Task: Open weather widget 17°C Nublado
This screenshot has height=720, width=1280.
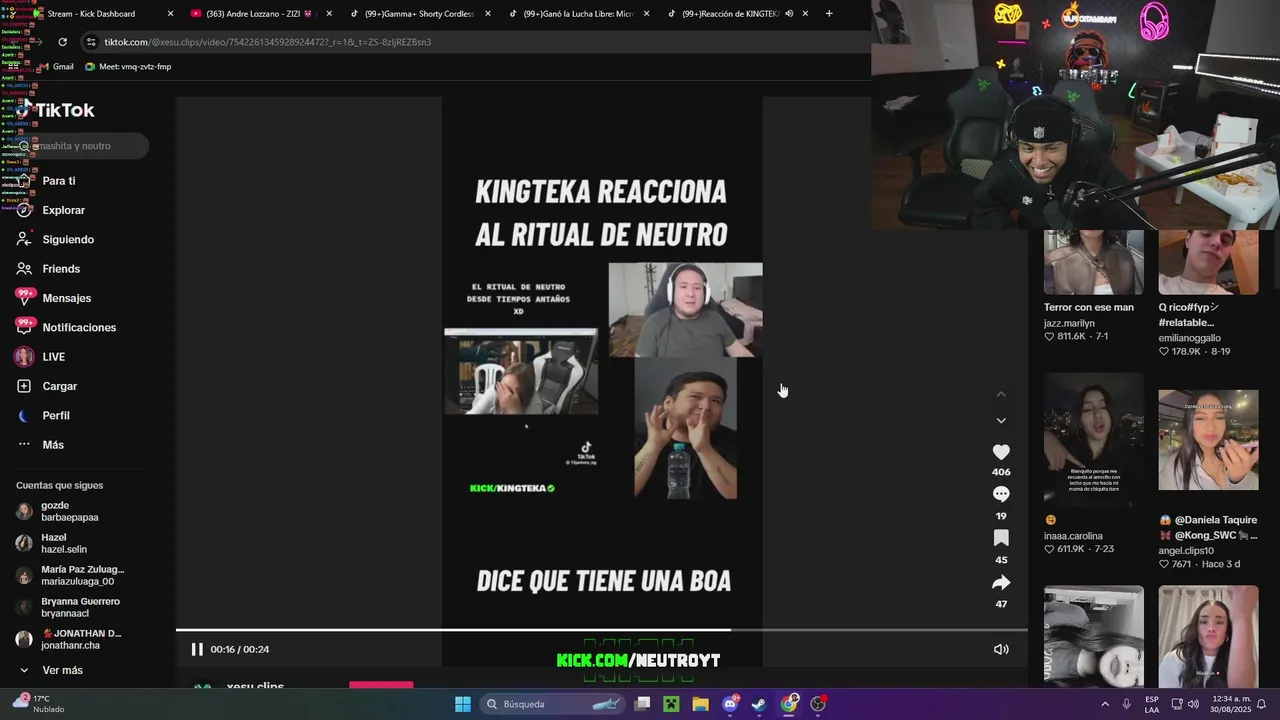Action: (x=38, y=703)
